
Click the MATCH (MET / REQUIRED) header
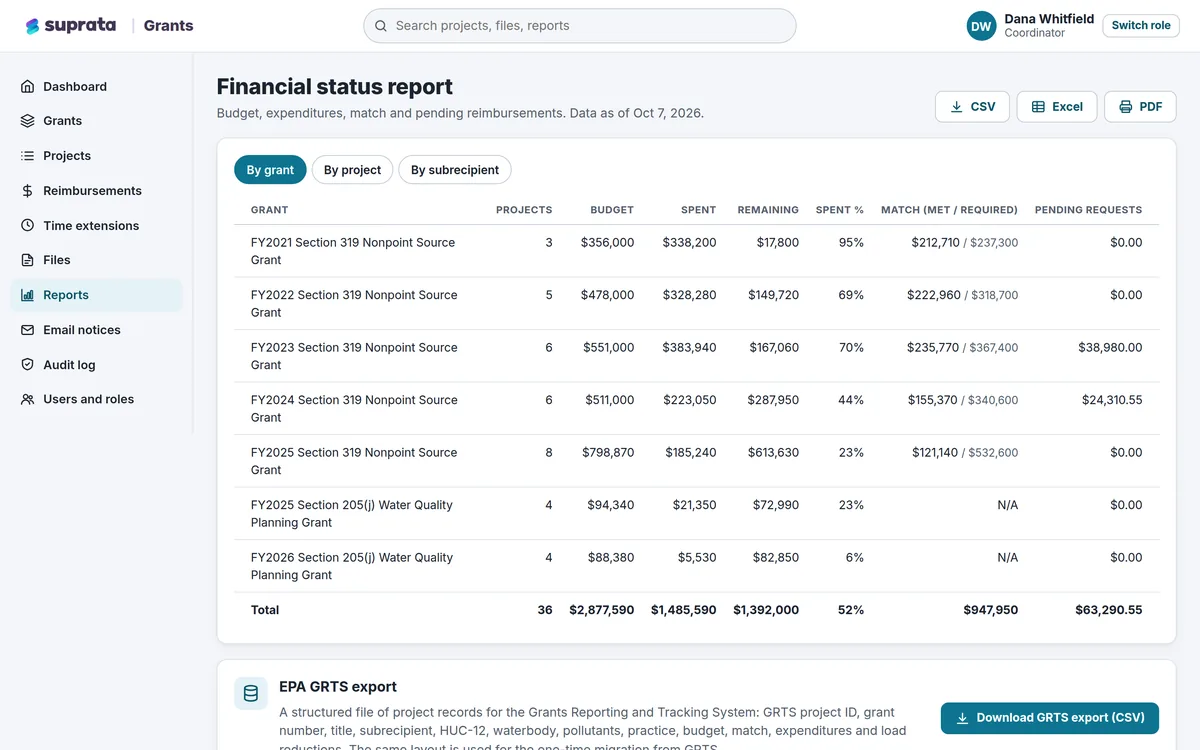[949, 210]
